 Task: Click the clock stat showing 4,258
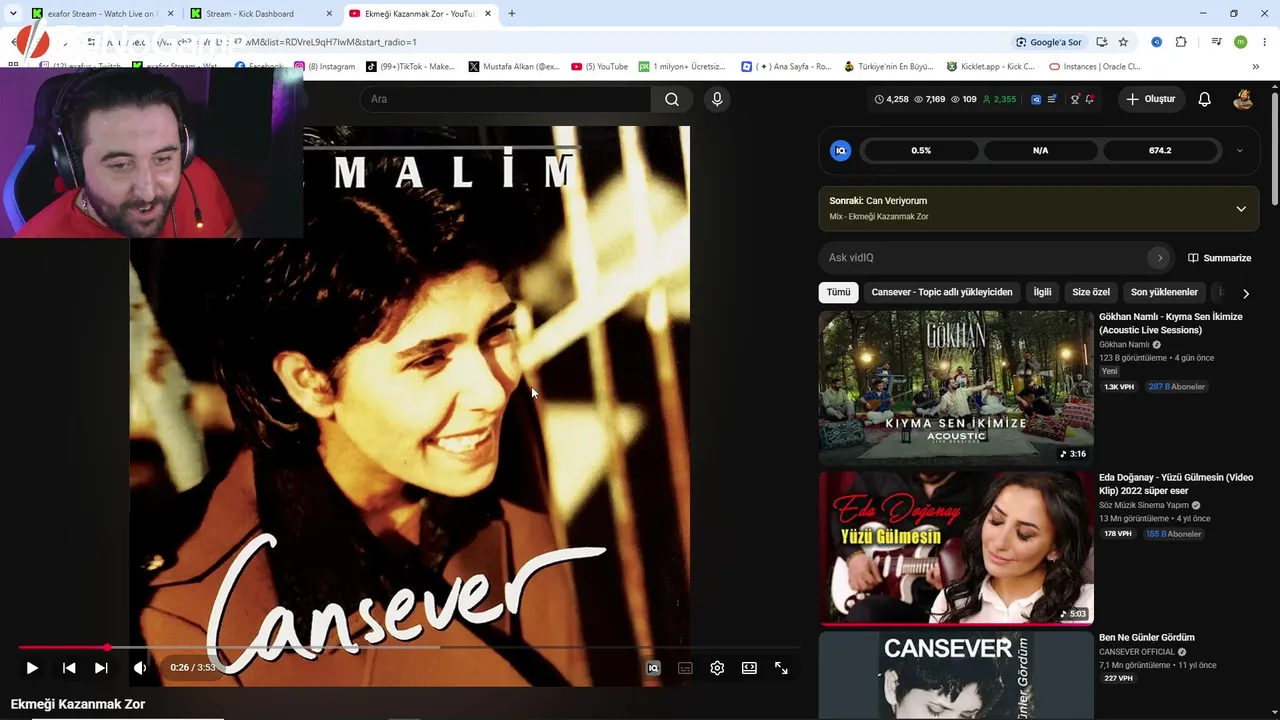point(891,99)
